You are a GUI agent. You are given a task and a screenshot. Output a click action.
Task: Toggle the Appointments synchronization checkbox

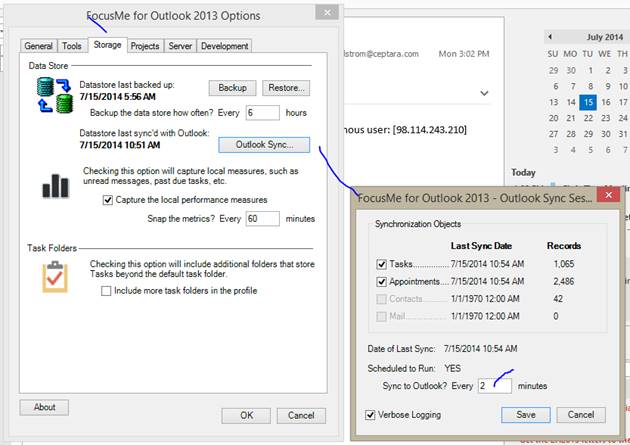[x=381, y=282]
